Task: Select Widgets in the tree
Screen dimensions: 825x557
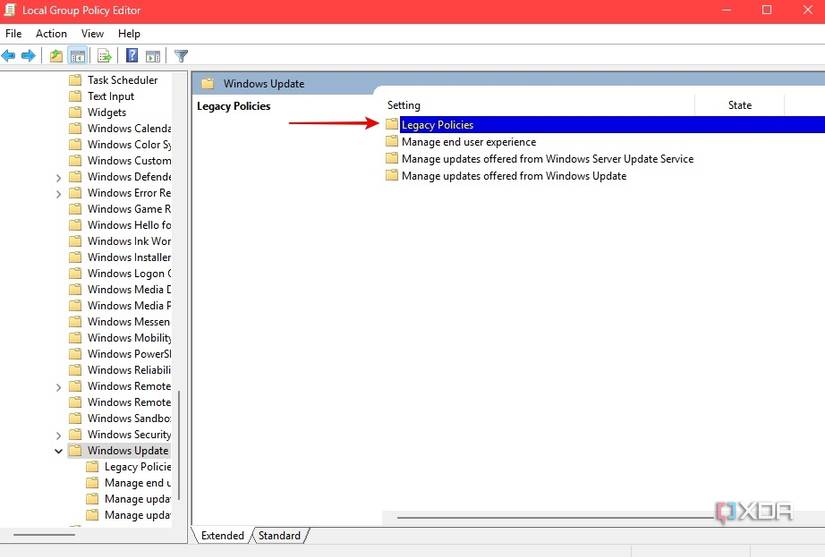Action: (107, 112)
